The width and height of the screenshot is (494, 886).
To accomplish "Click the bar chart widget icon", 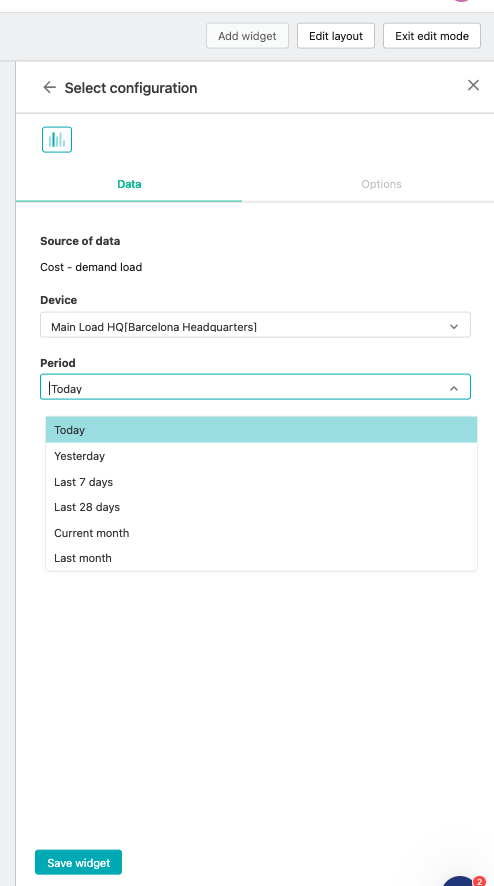I will point(57,140).
